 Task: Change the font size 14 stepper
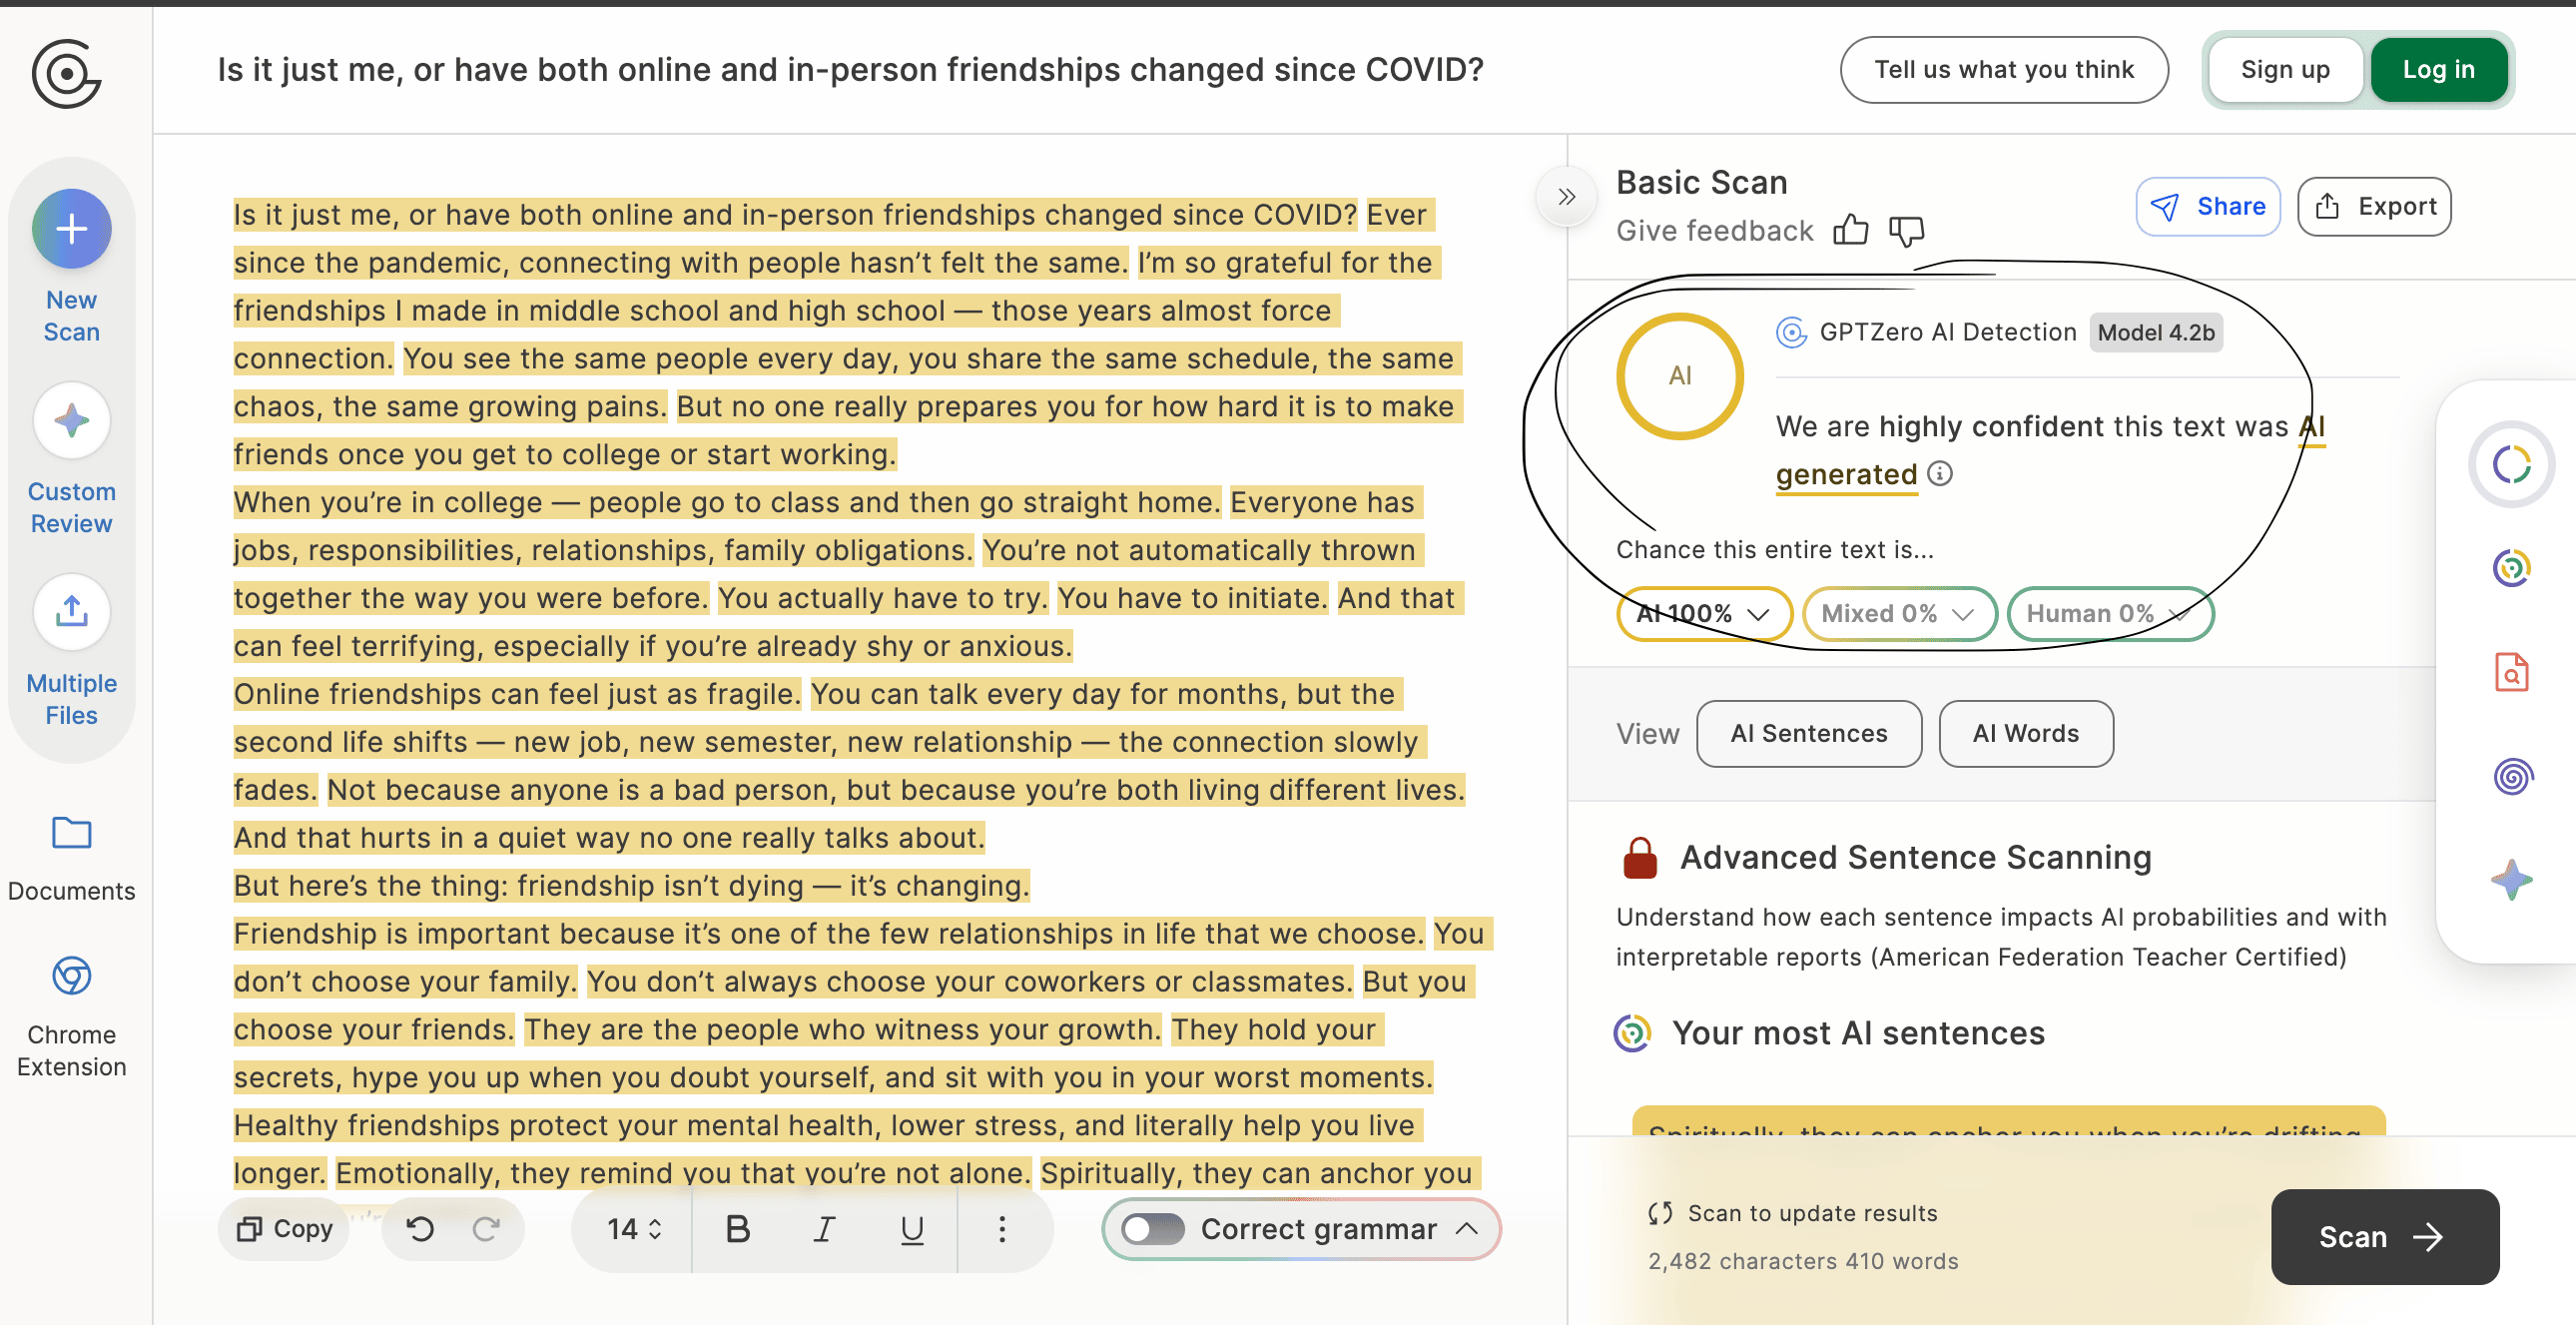point(634,1229)
